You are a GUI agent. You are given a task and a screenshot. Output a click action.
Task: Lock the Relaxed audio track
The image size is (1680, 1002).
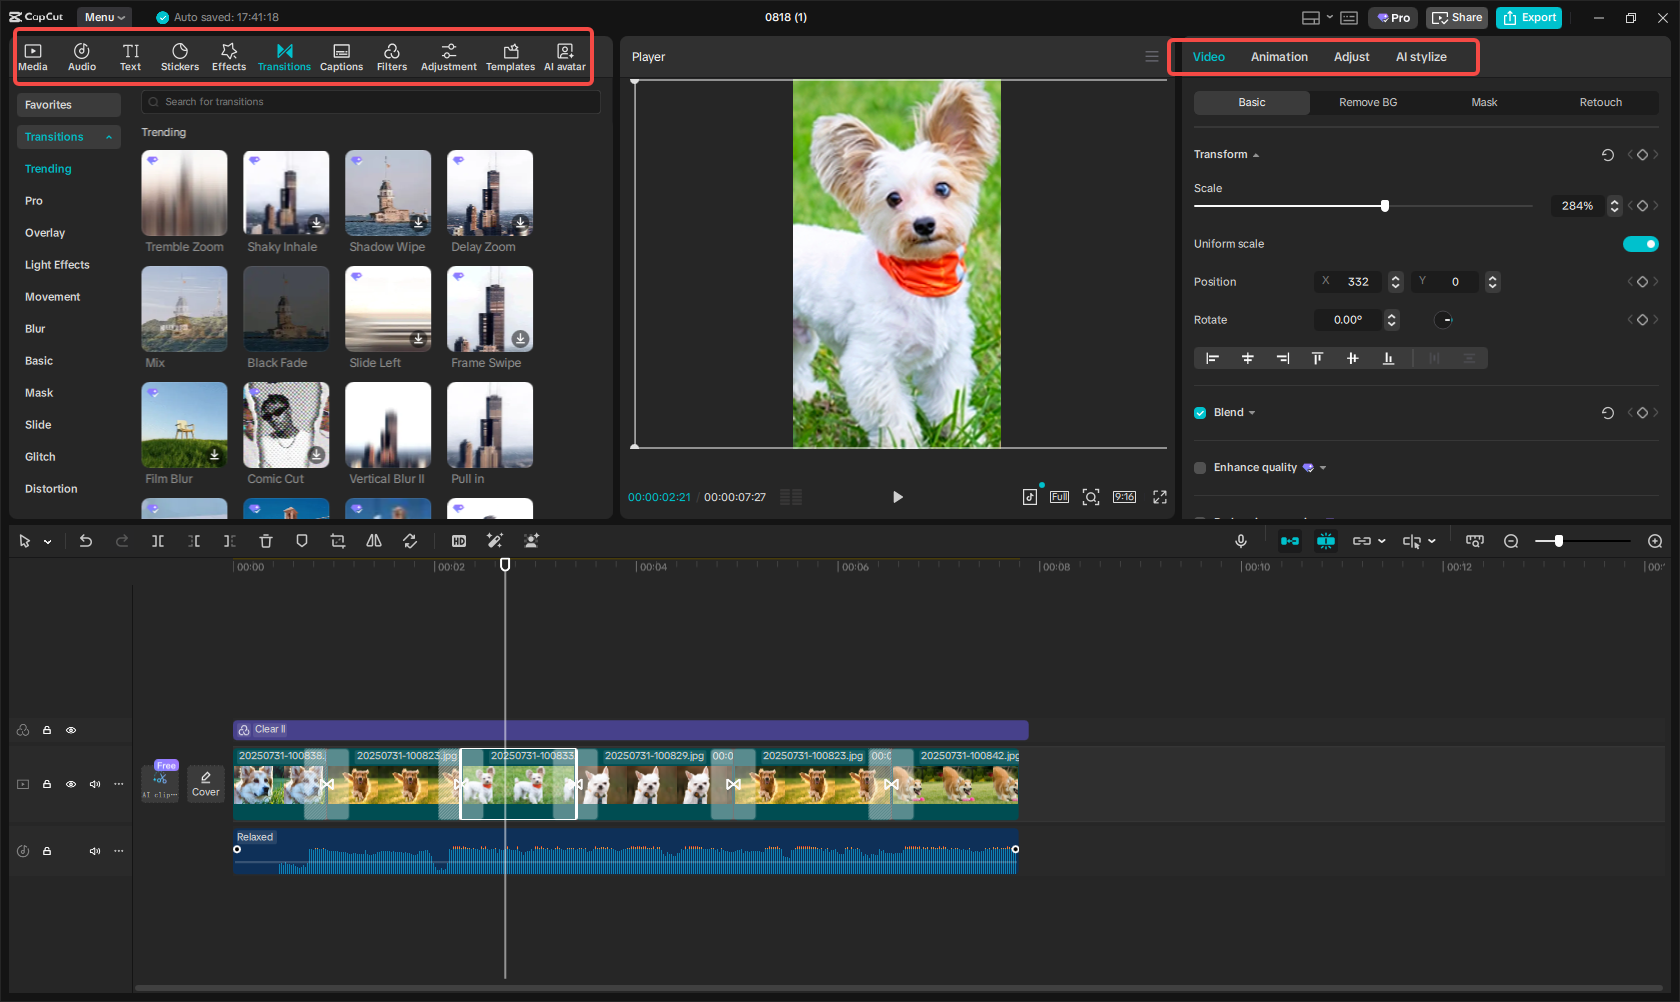[x=47, y=851]
